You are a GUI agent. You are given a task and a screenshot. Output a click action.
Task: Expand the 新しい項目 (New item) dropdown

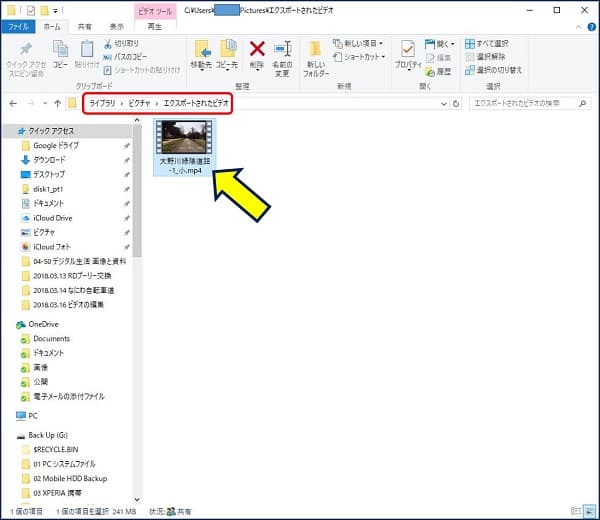(361, 44)
